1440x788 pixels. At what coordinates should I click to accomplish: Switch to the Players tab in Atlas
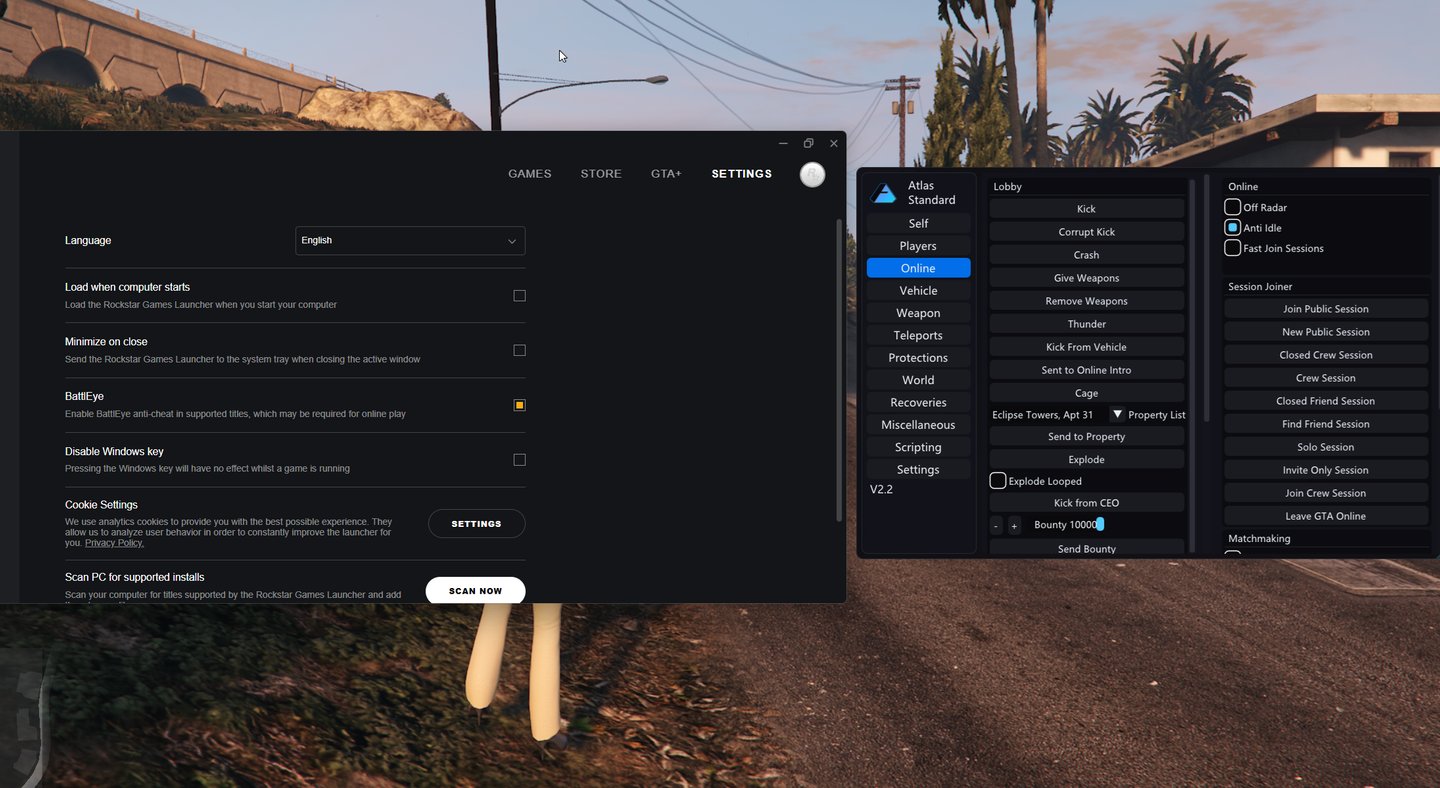tap(918, 246)
